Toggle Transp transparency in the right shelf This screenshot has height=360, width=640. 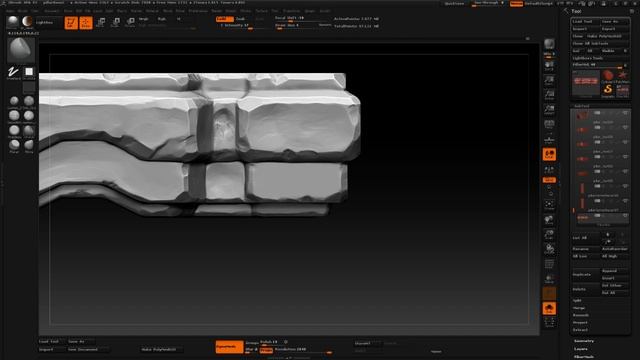pyautogui.click(x=549, y=279)
